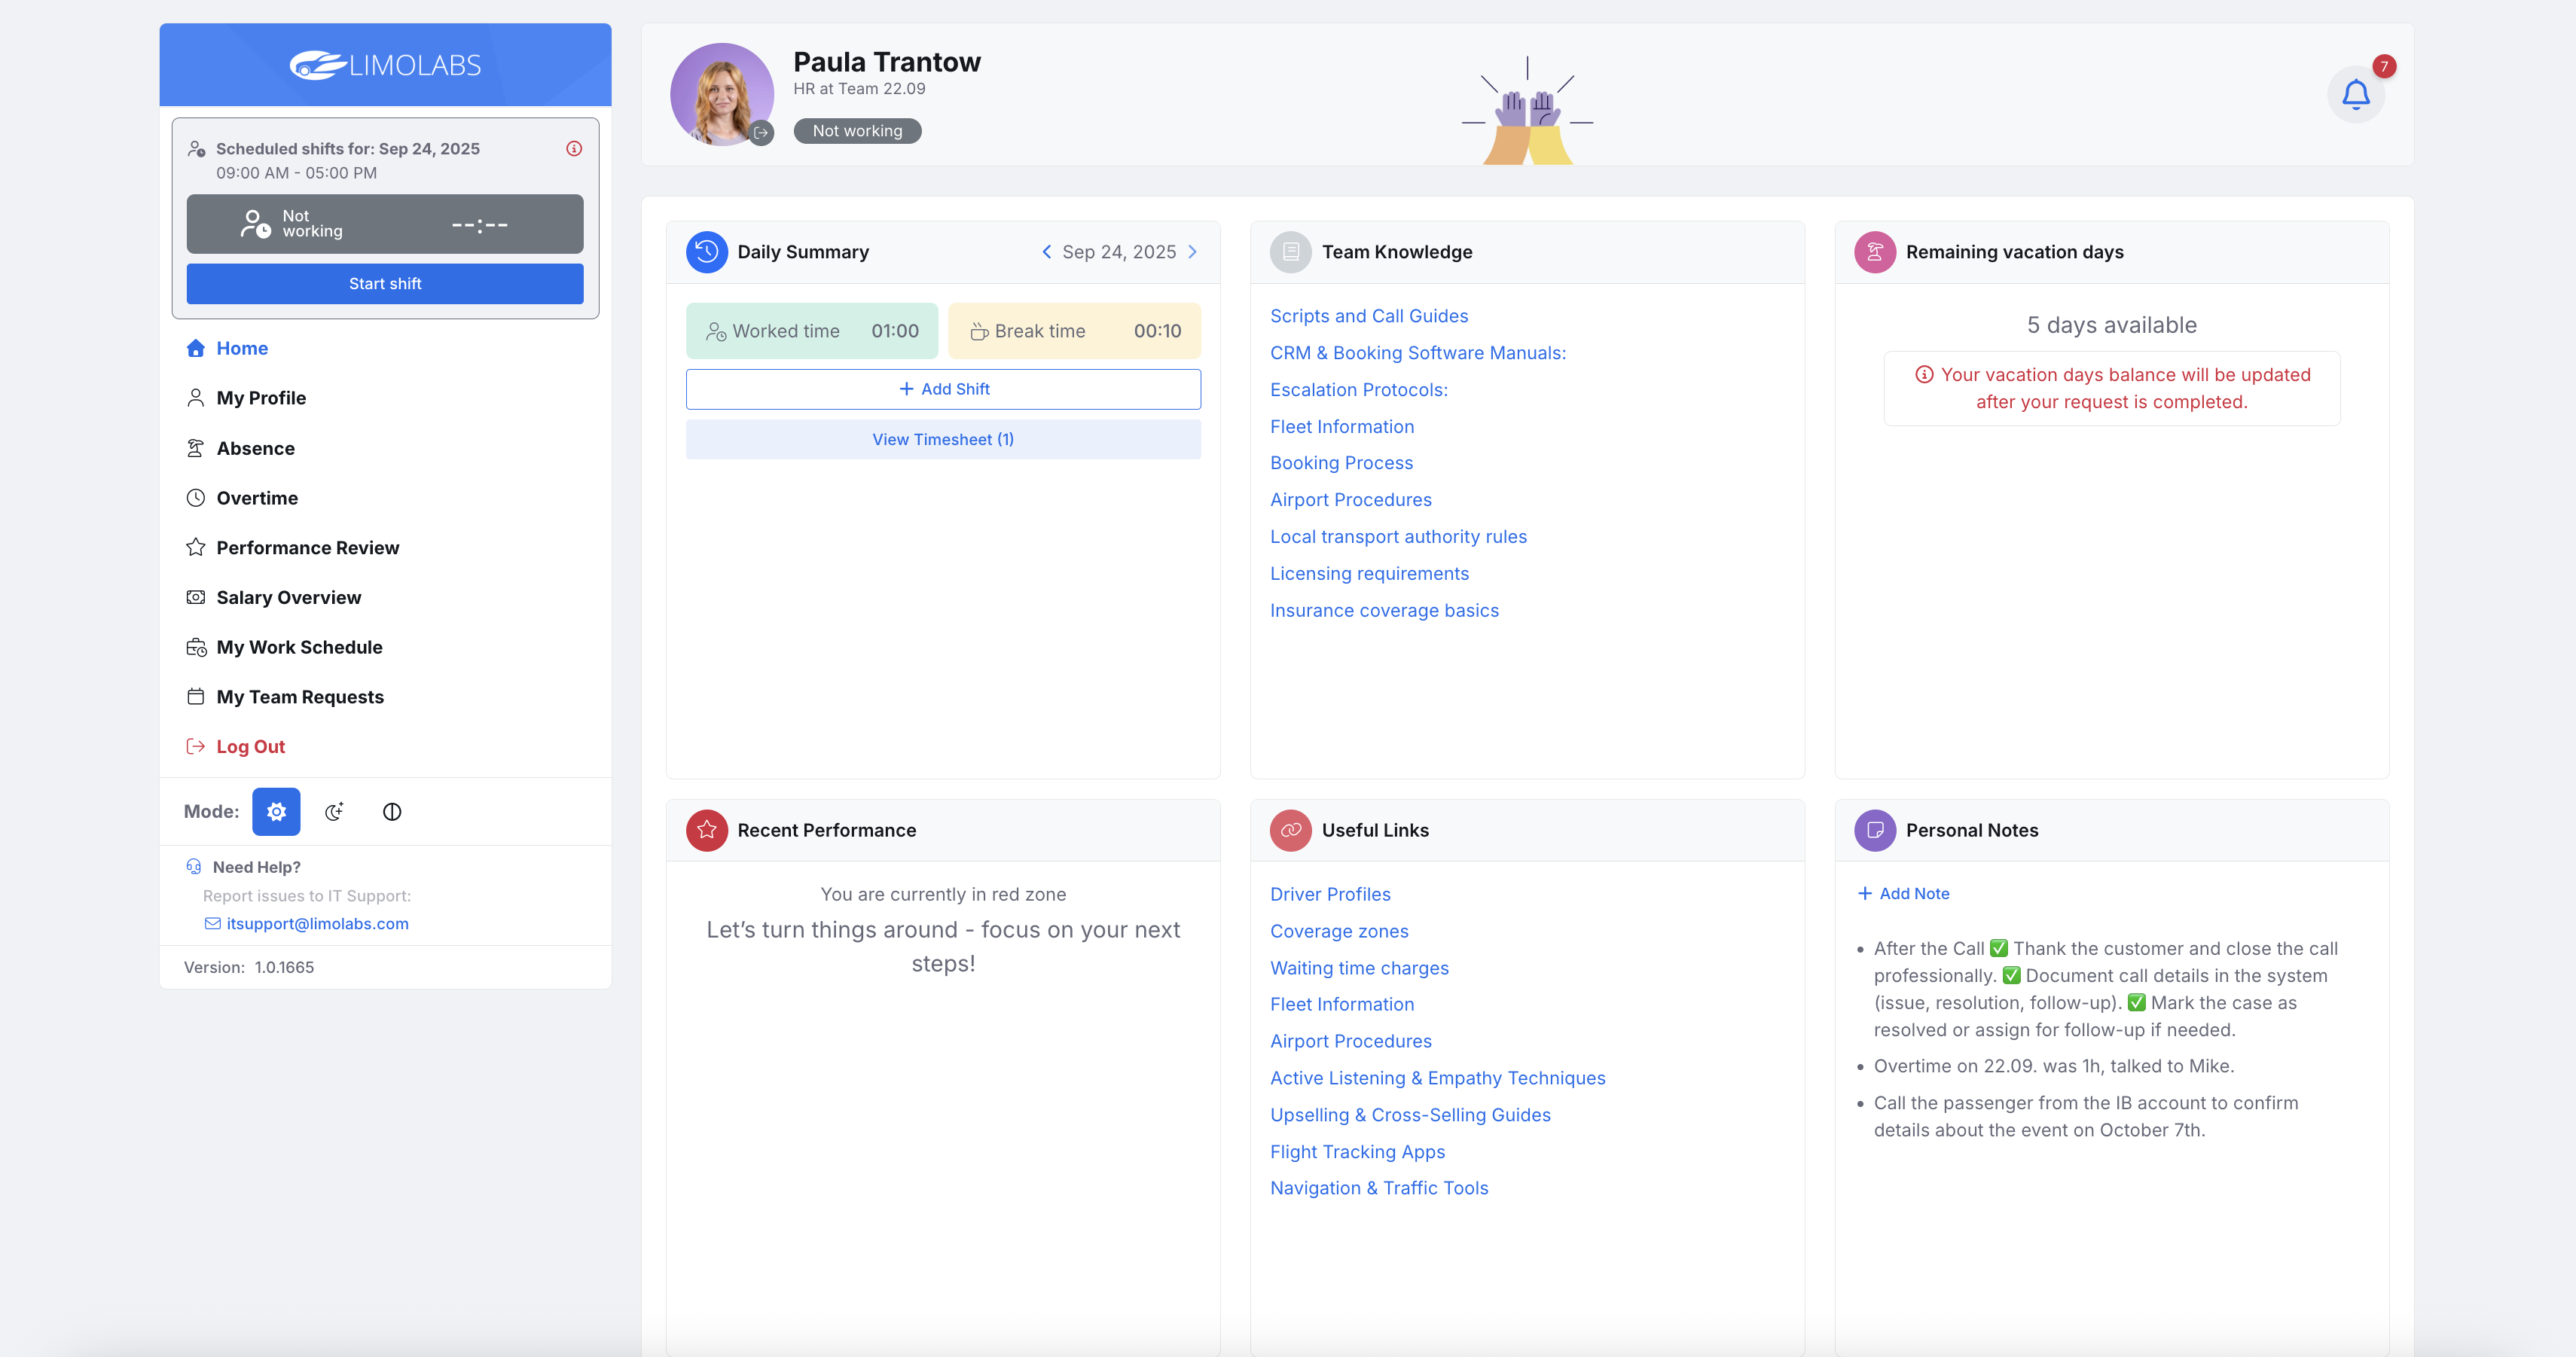Advance to next day with right chevron

tap(1192, 251)
